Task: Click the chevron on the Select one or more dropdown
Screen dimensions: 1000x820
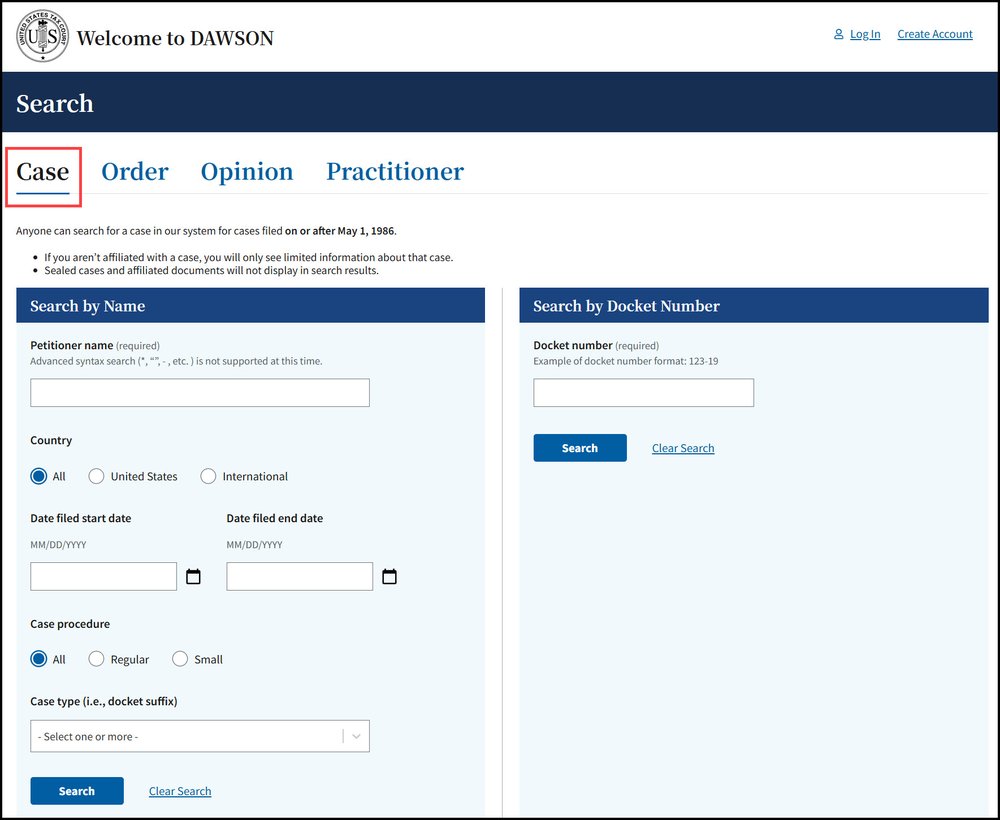Action: [355, 735]
